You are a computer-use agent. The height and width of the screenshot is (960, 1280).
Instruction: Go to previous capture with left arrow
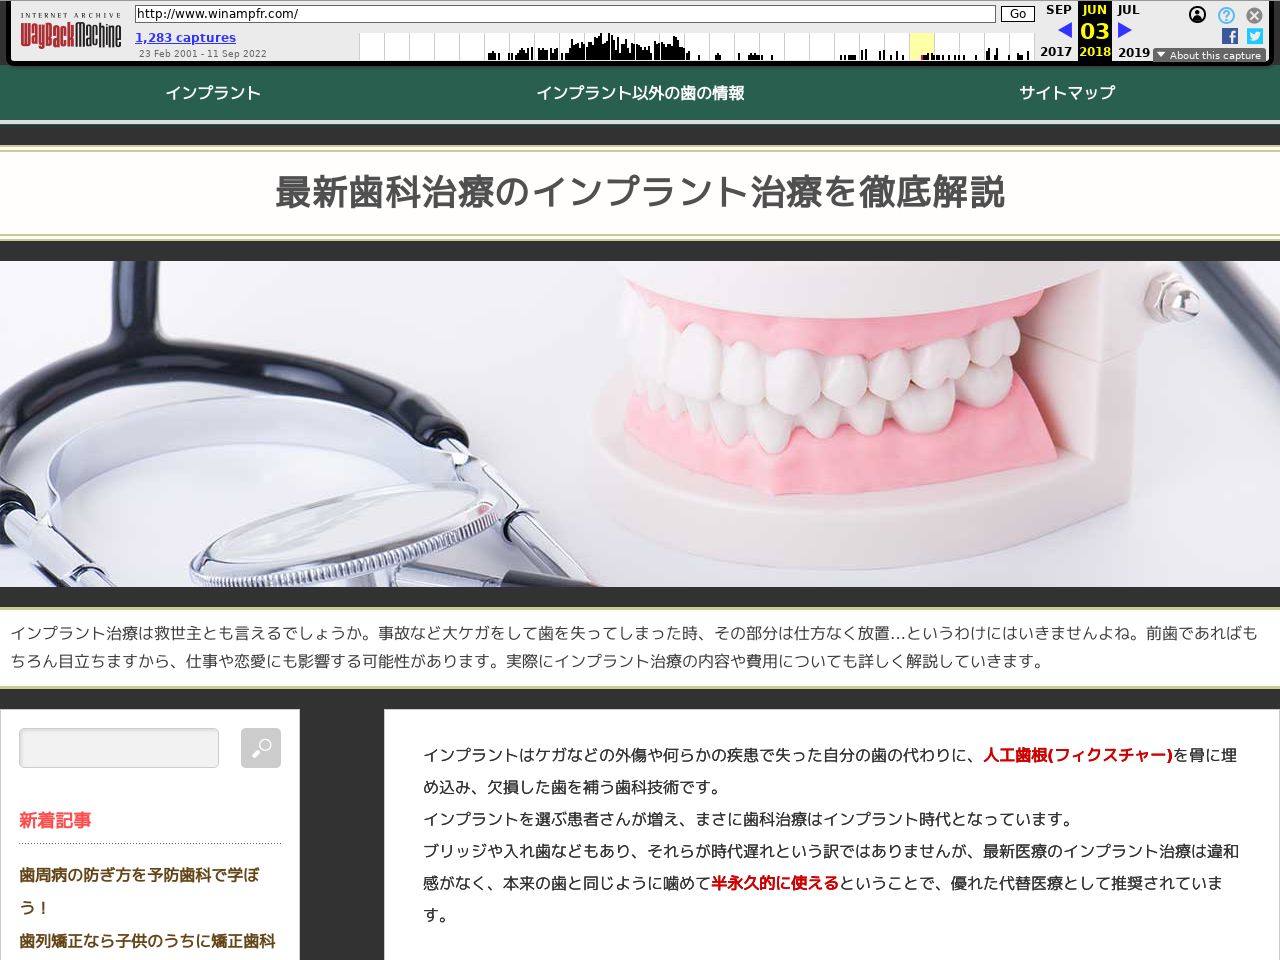[x=1064, y=30]
